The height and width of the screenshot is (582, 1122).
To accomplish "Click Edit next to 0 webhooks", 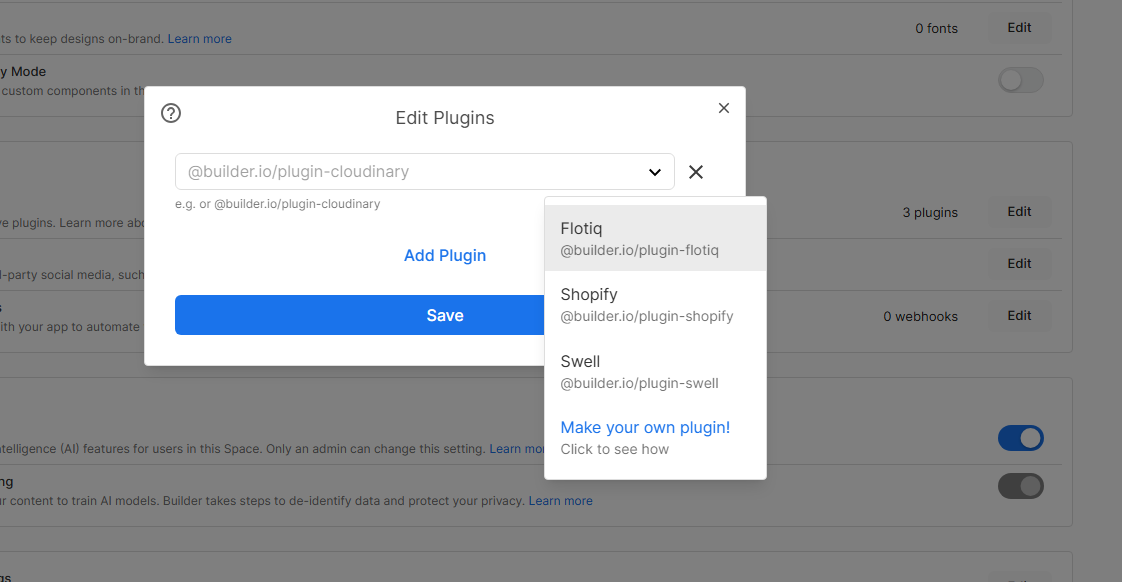I will point(1019,316).
